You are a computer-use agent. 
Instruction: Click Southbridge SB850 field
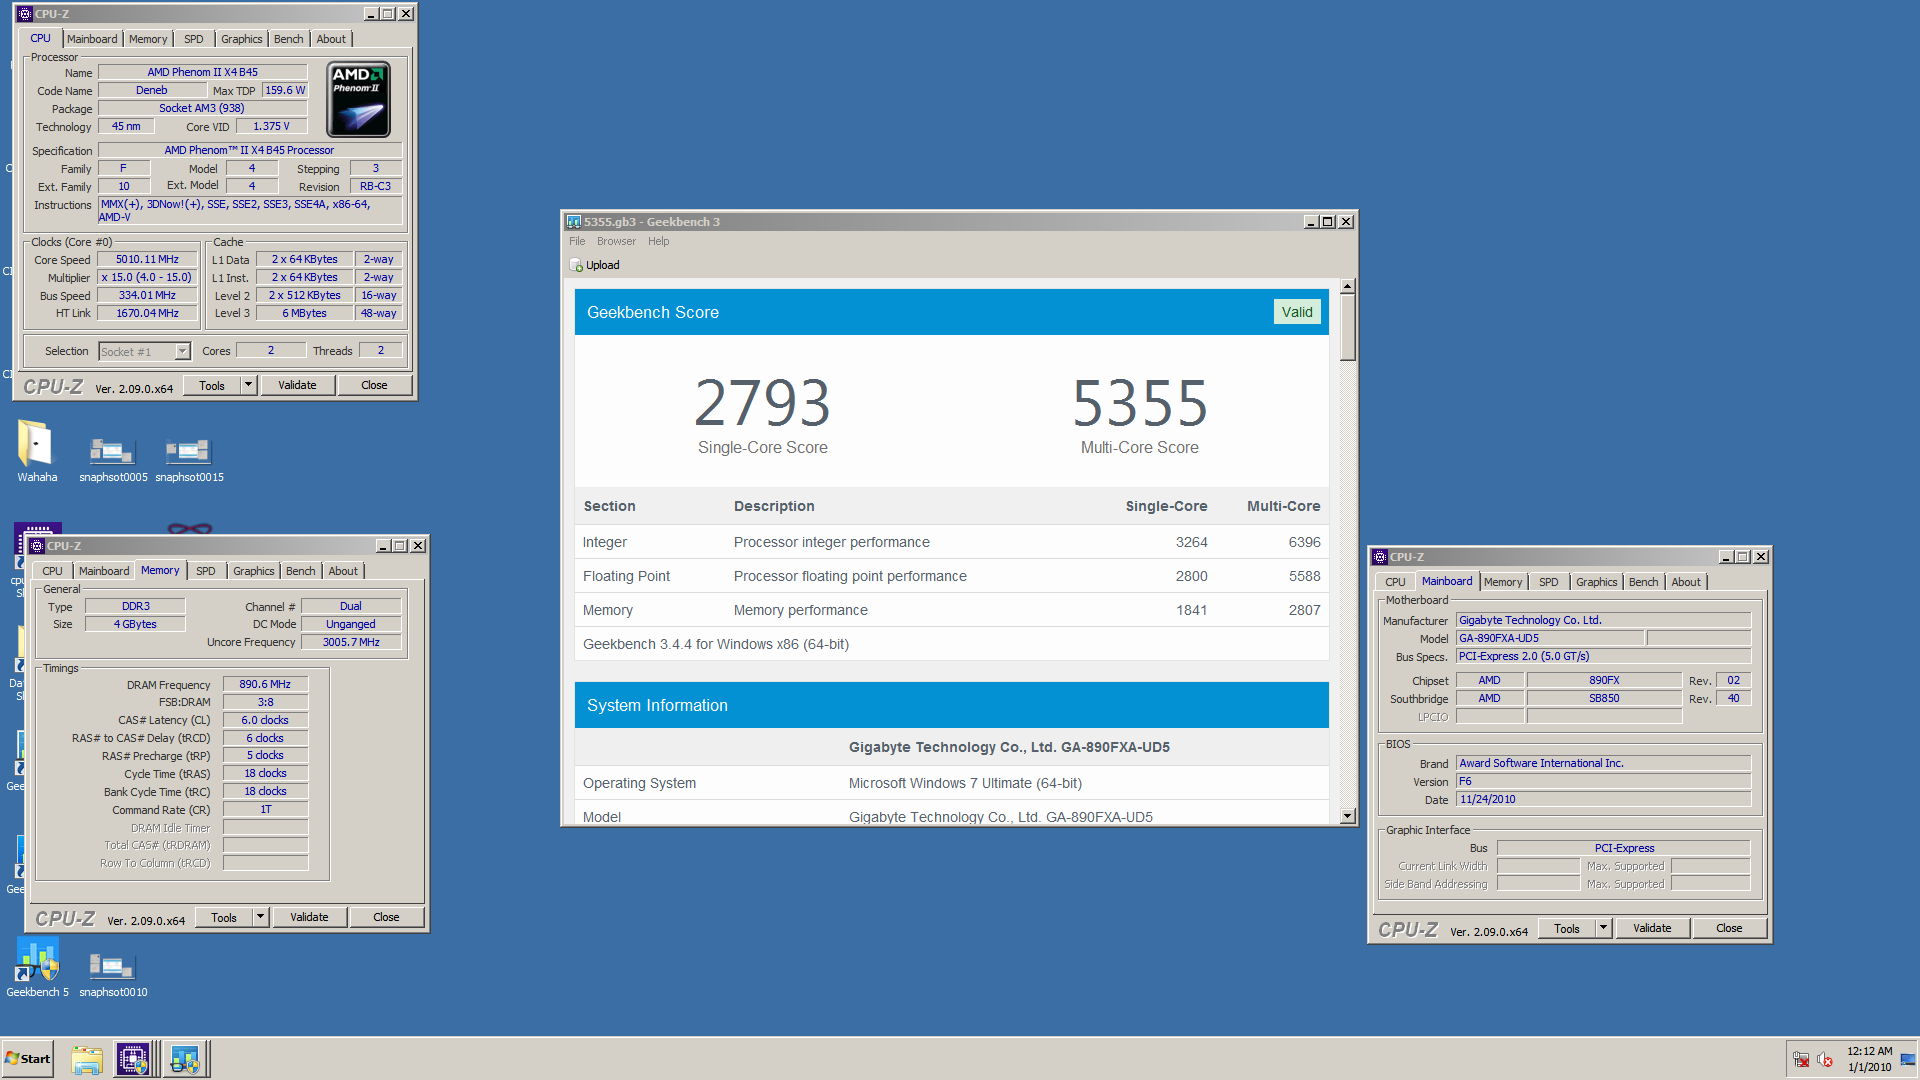pyautogui.click(x=1604, y=698)
